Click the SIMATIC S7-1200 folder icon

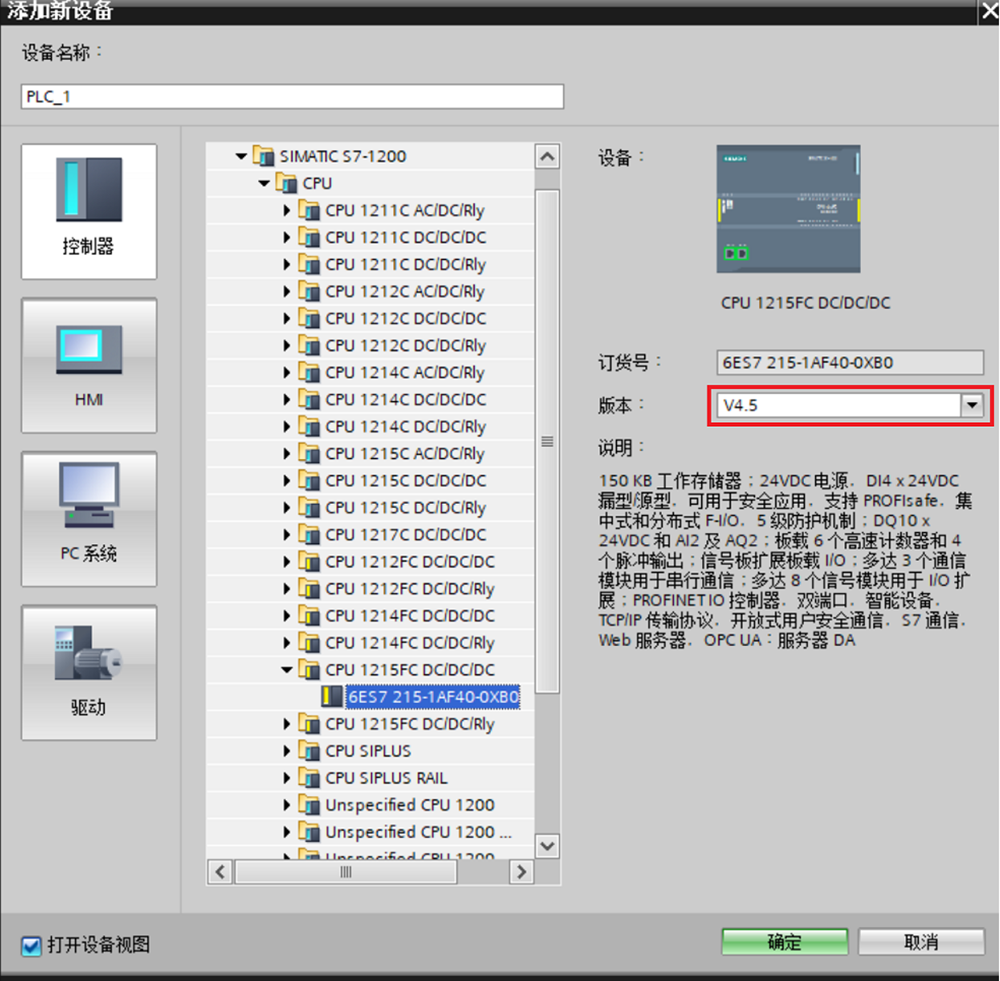(x=263, y=156)
